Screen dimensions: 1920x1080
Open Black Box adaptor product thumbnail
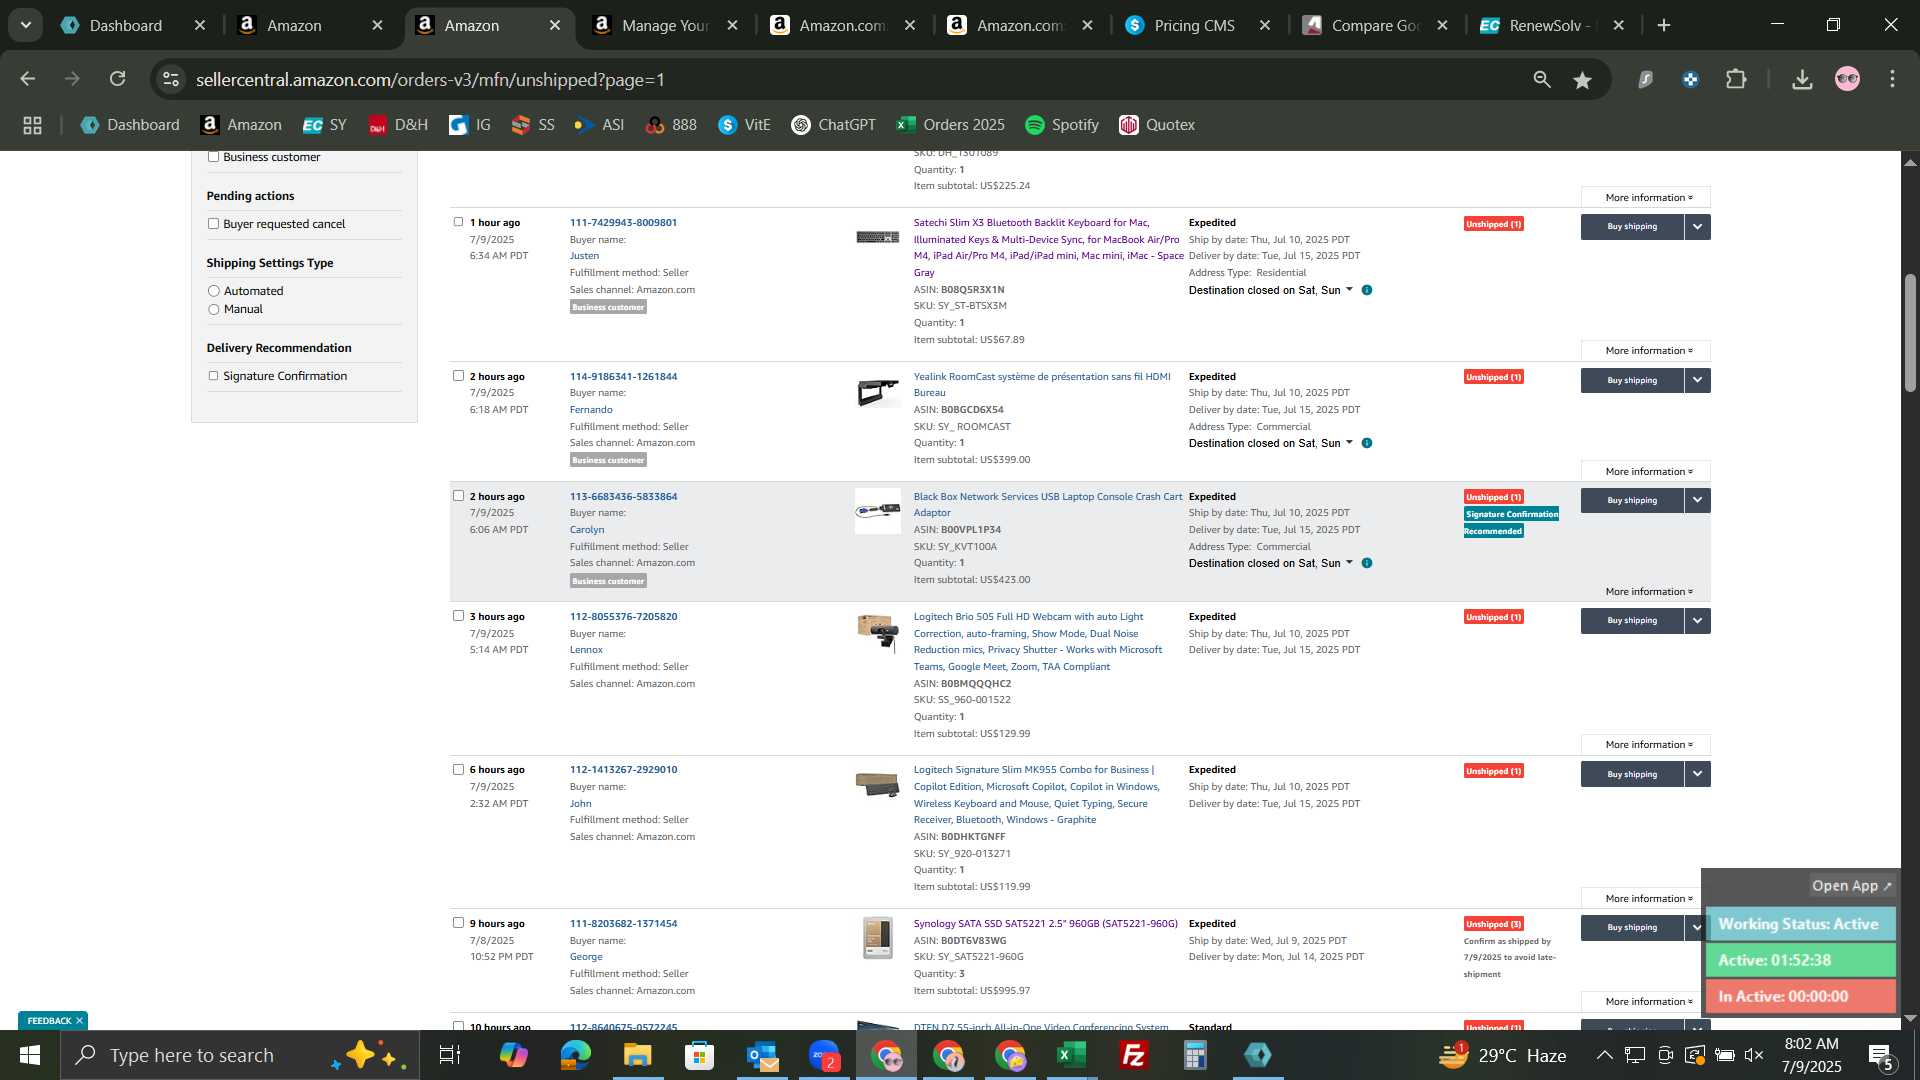(x=877, y=511)
